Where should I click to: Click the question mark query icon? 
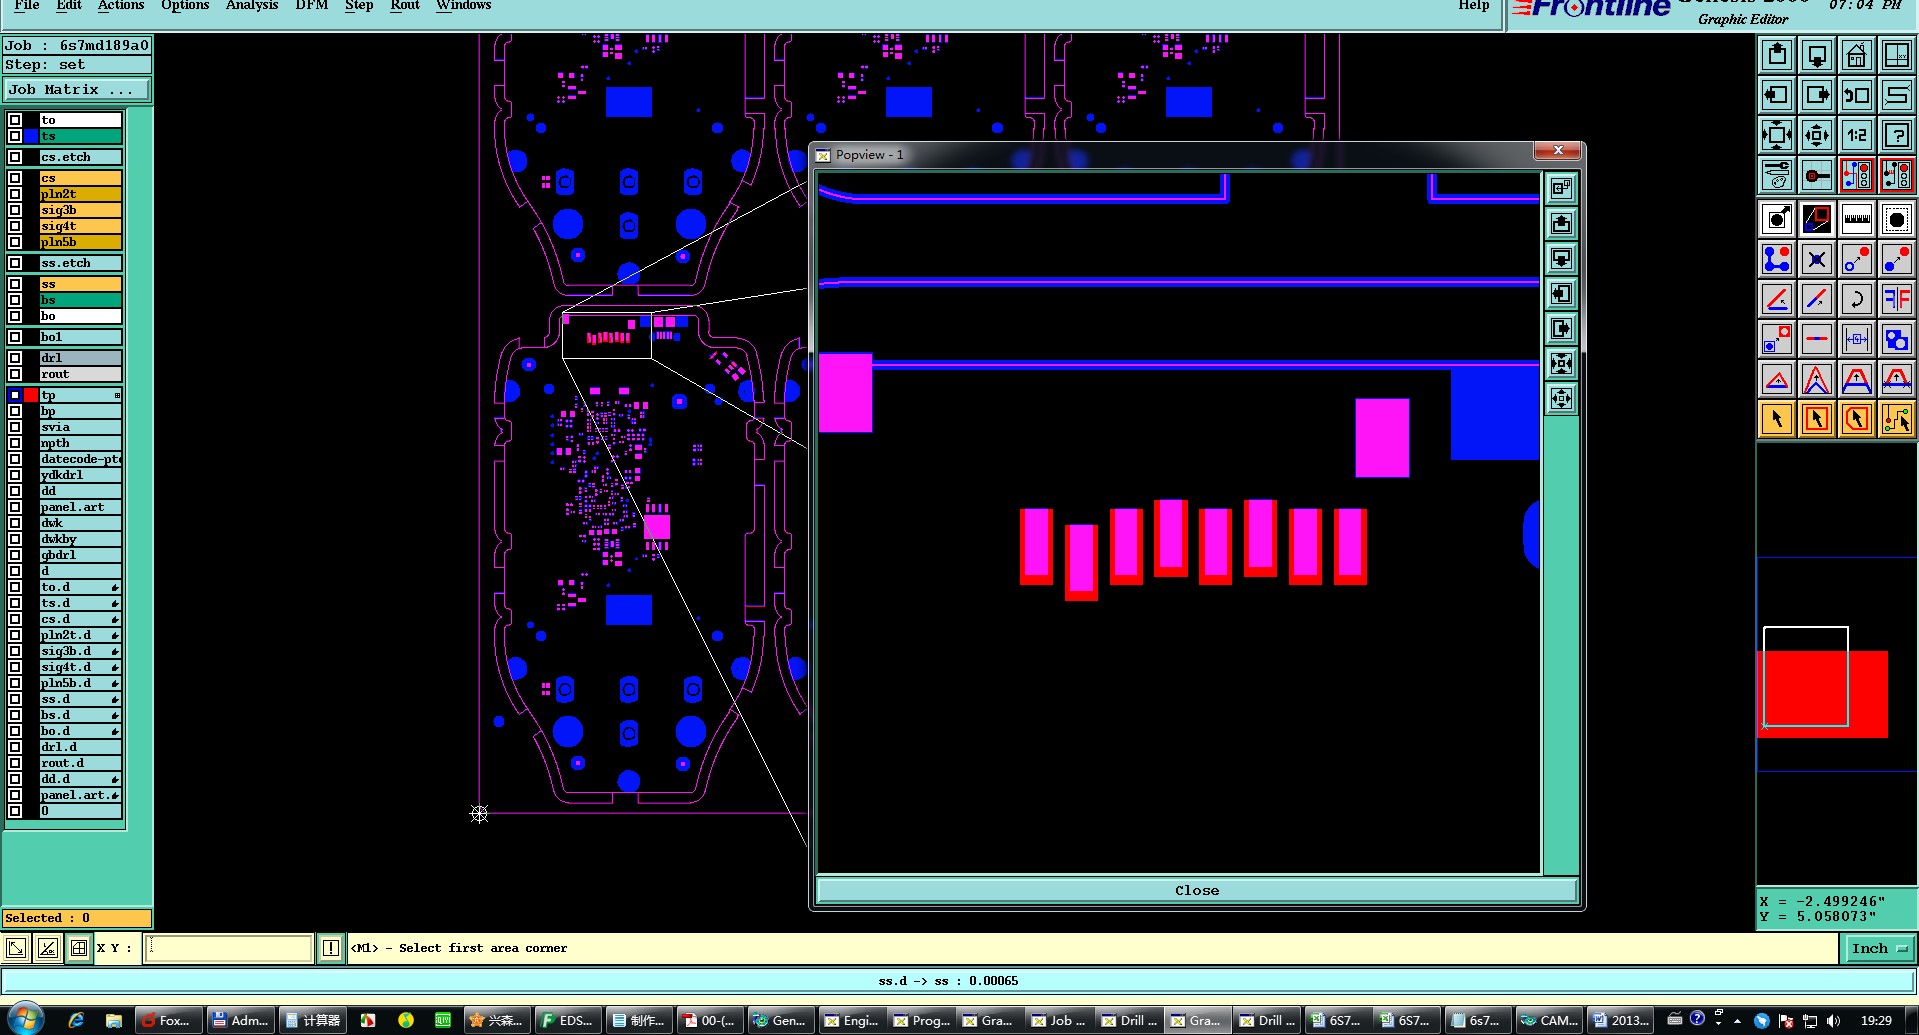tap(1896, 135)
